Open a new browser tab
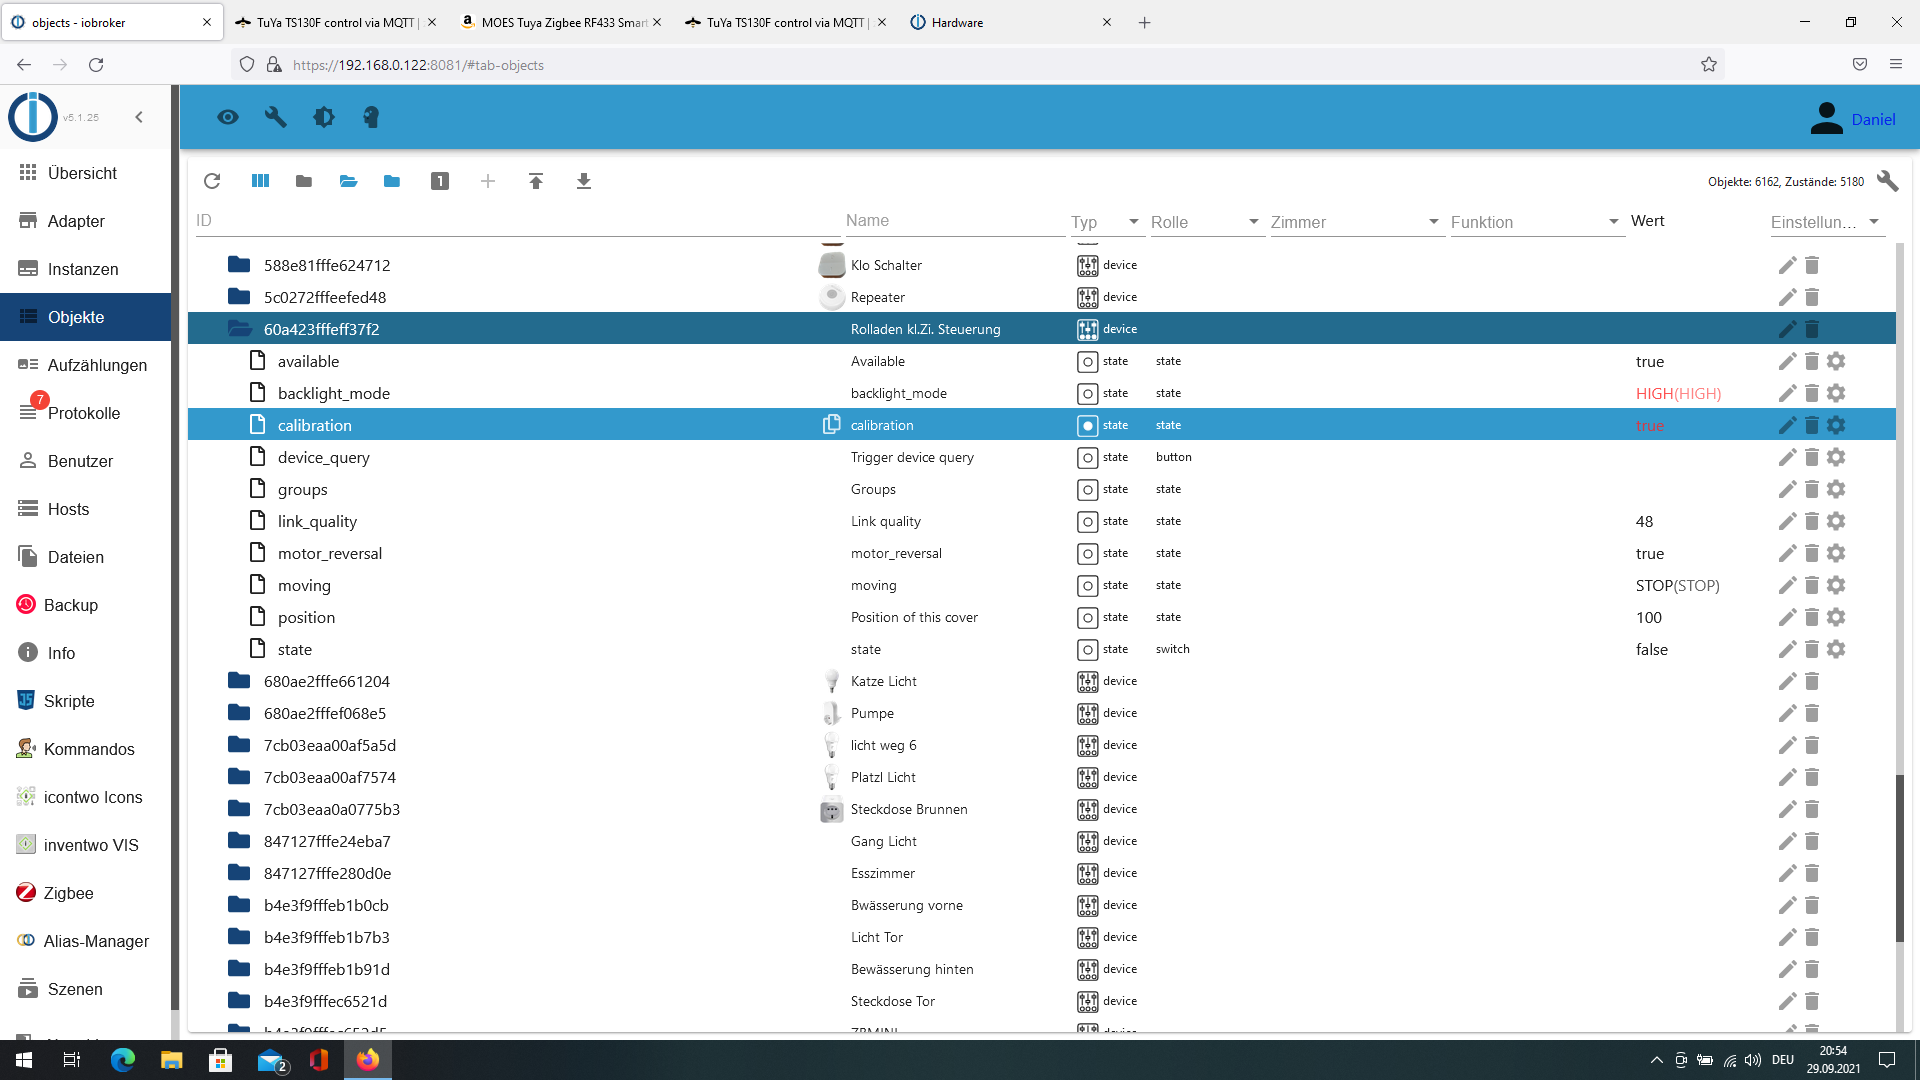This screenshot has width=1920, height=1080. pos(1145,22)
